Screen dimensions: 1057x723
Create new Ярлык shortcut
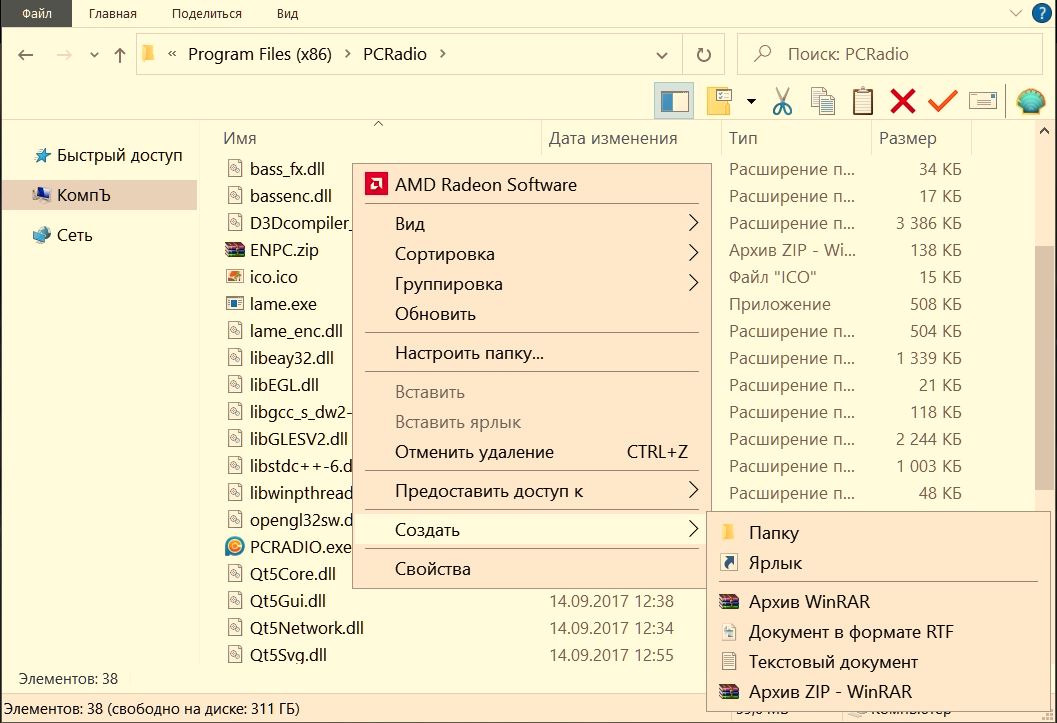[x=878, y=563]
